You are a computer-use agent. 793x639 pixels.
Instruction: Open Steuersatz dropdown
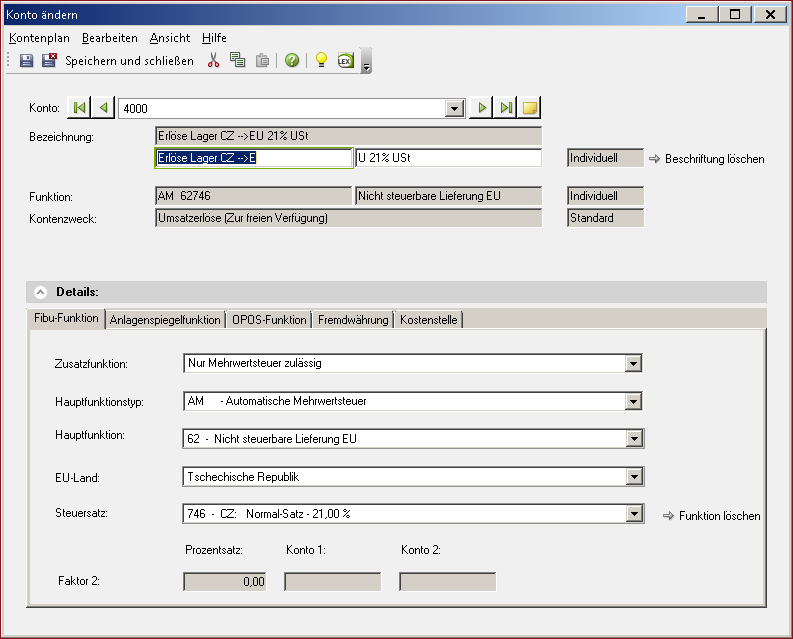click(634, 514)
